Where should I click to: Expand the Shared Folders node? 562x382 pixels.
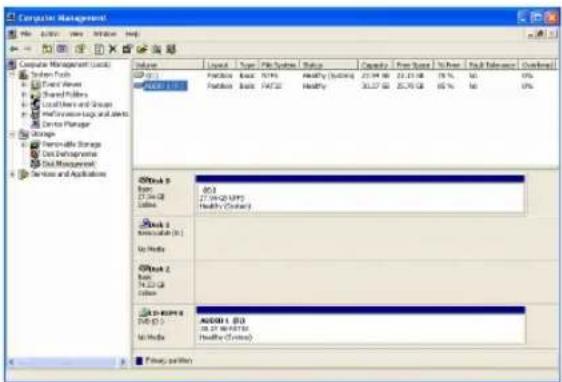24,95
